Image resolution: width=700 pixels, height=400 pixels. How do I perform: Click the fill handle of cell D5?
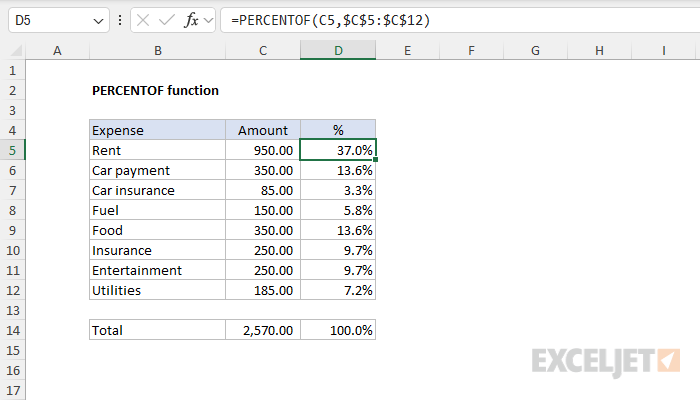375,159
